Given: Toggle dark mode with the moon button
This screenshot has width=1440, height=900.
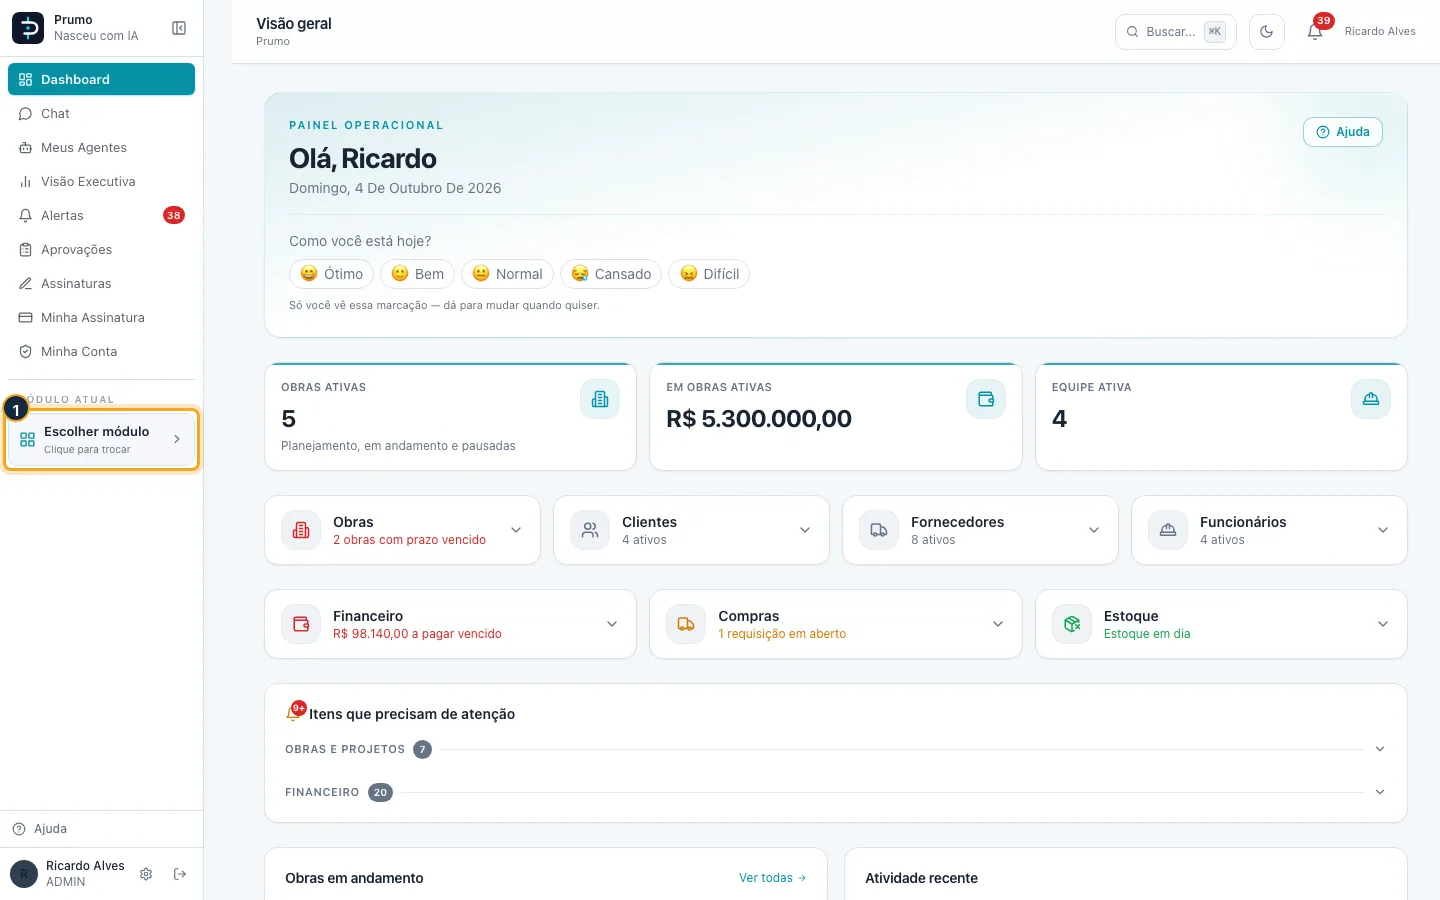Looking at the screenshot, I should coord(1267,32).
